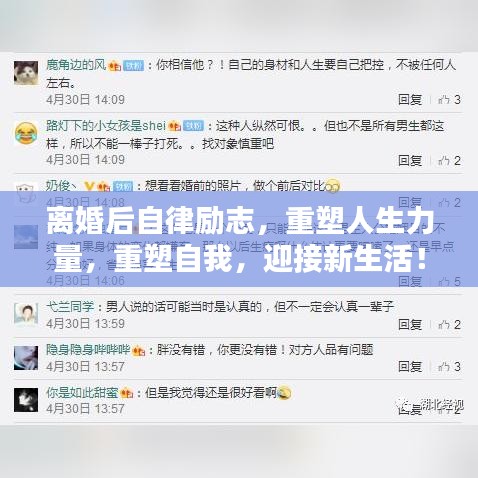Image resolution: width=478 pixels, height=478 pixels.
Task: Click yellow V verified icon beside 奶俊
Action: 89,186
